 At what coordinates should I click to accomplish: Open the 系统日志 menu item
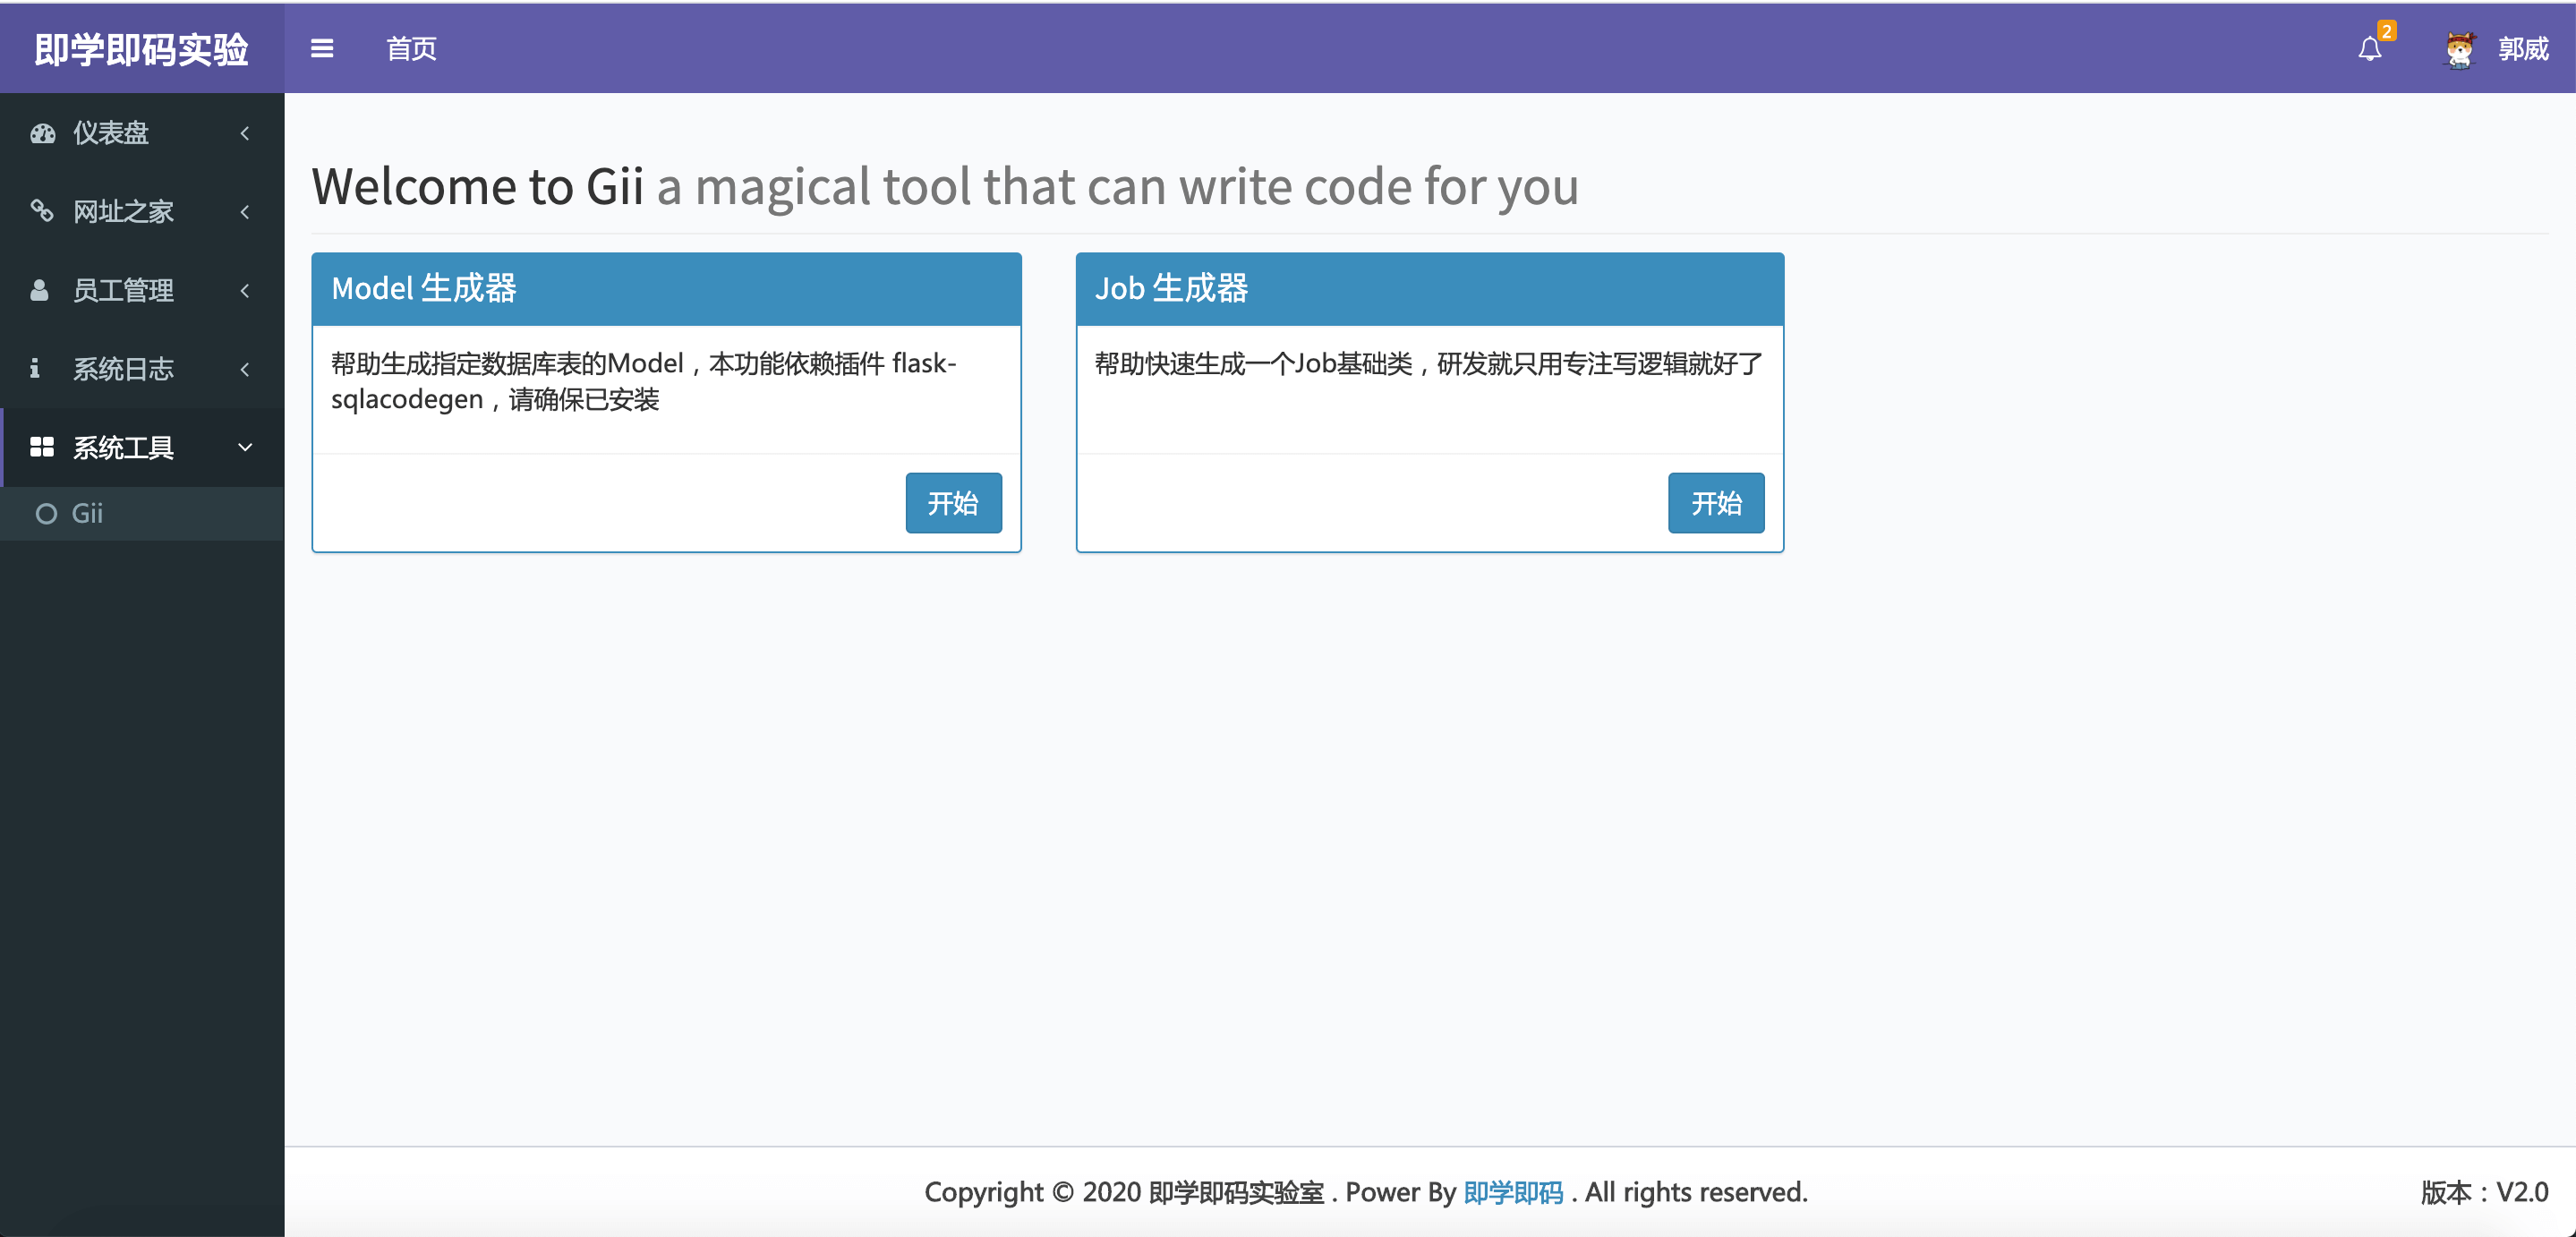142,369
